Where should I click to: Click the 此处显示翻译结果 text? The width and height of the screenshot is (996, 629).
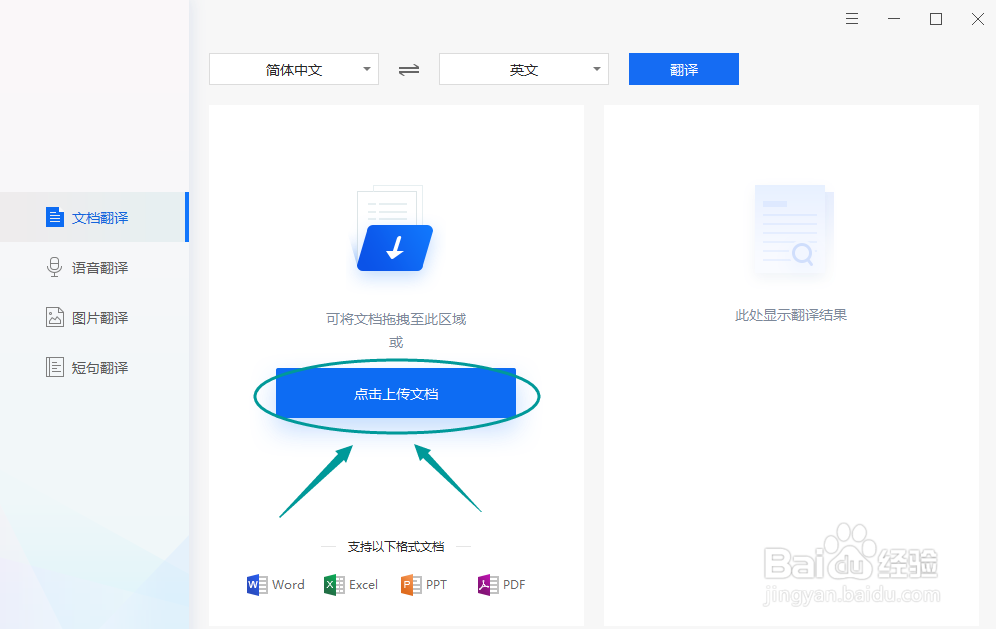[791, 315]
